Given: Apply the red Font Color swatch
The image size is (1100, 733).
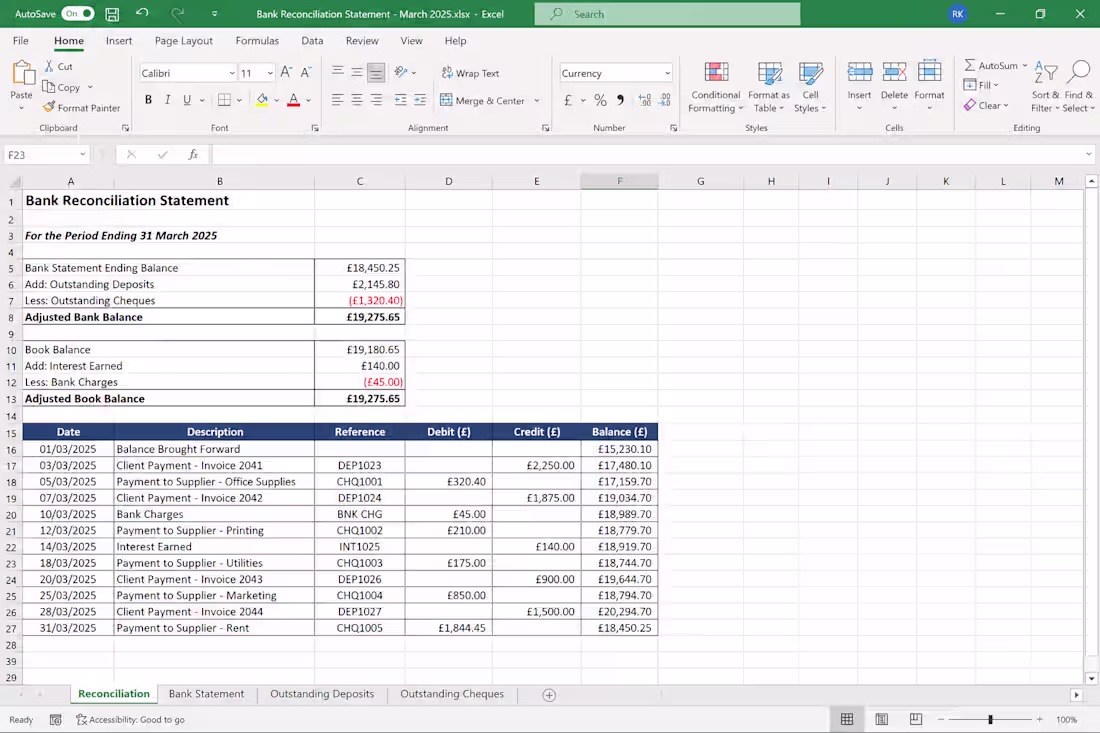Looking at the screenshot, I should (293, 100).
